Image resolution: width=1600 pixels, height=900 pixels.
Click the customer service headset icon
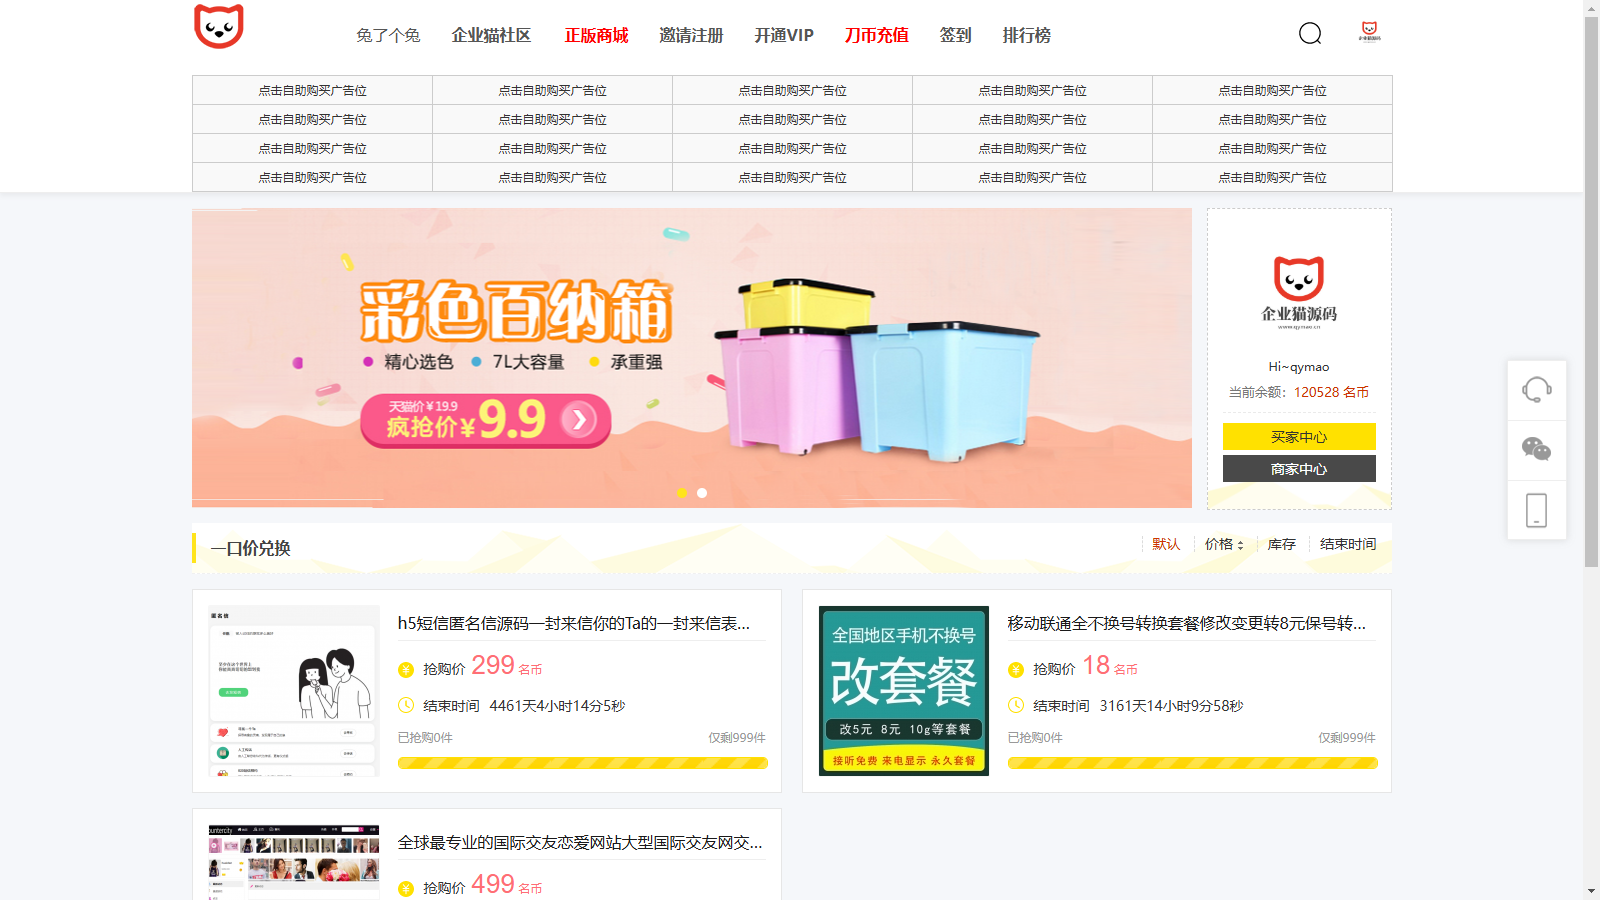click(1536, 390)
